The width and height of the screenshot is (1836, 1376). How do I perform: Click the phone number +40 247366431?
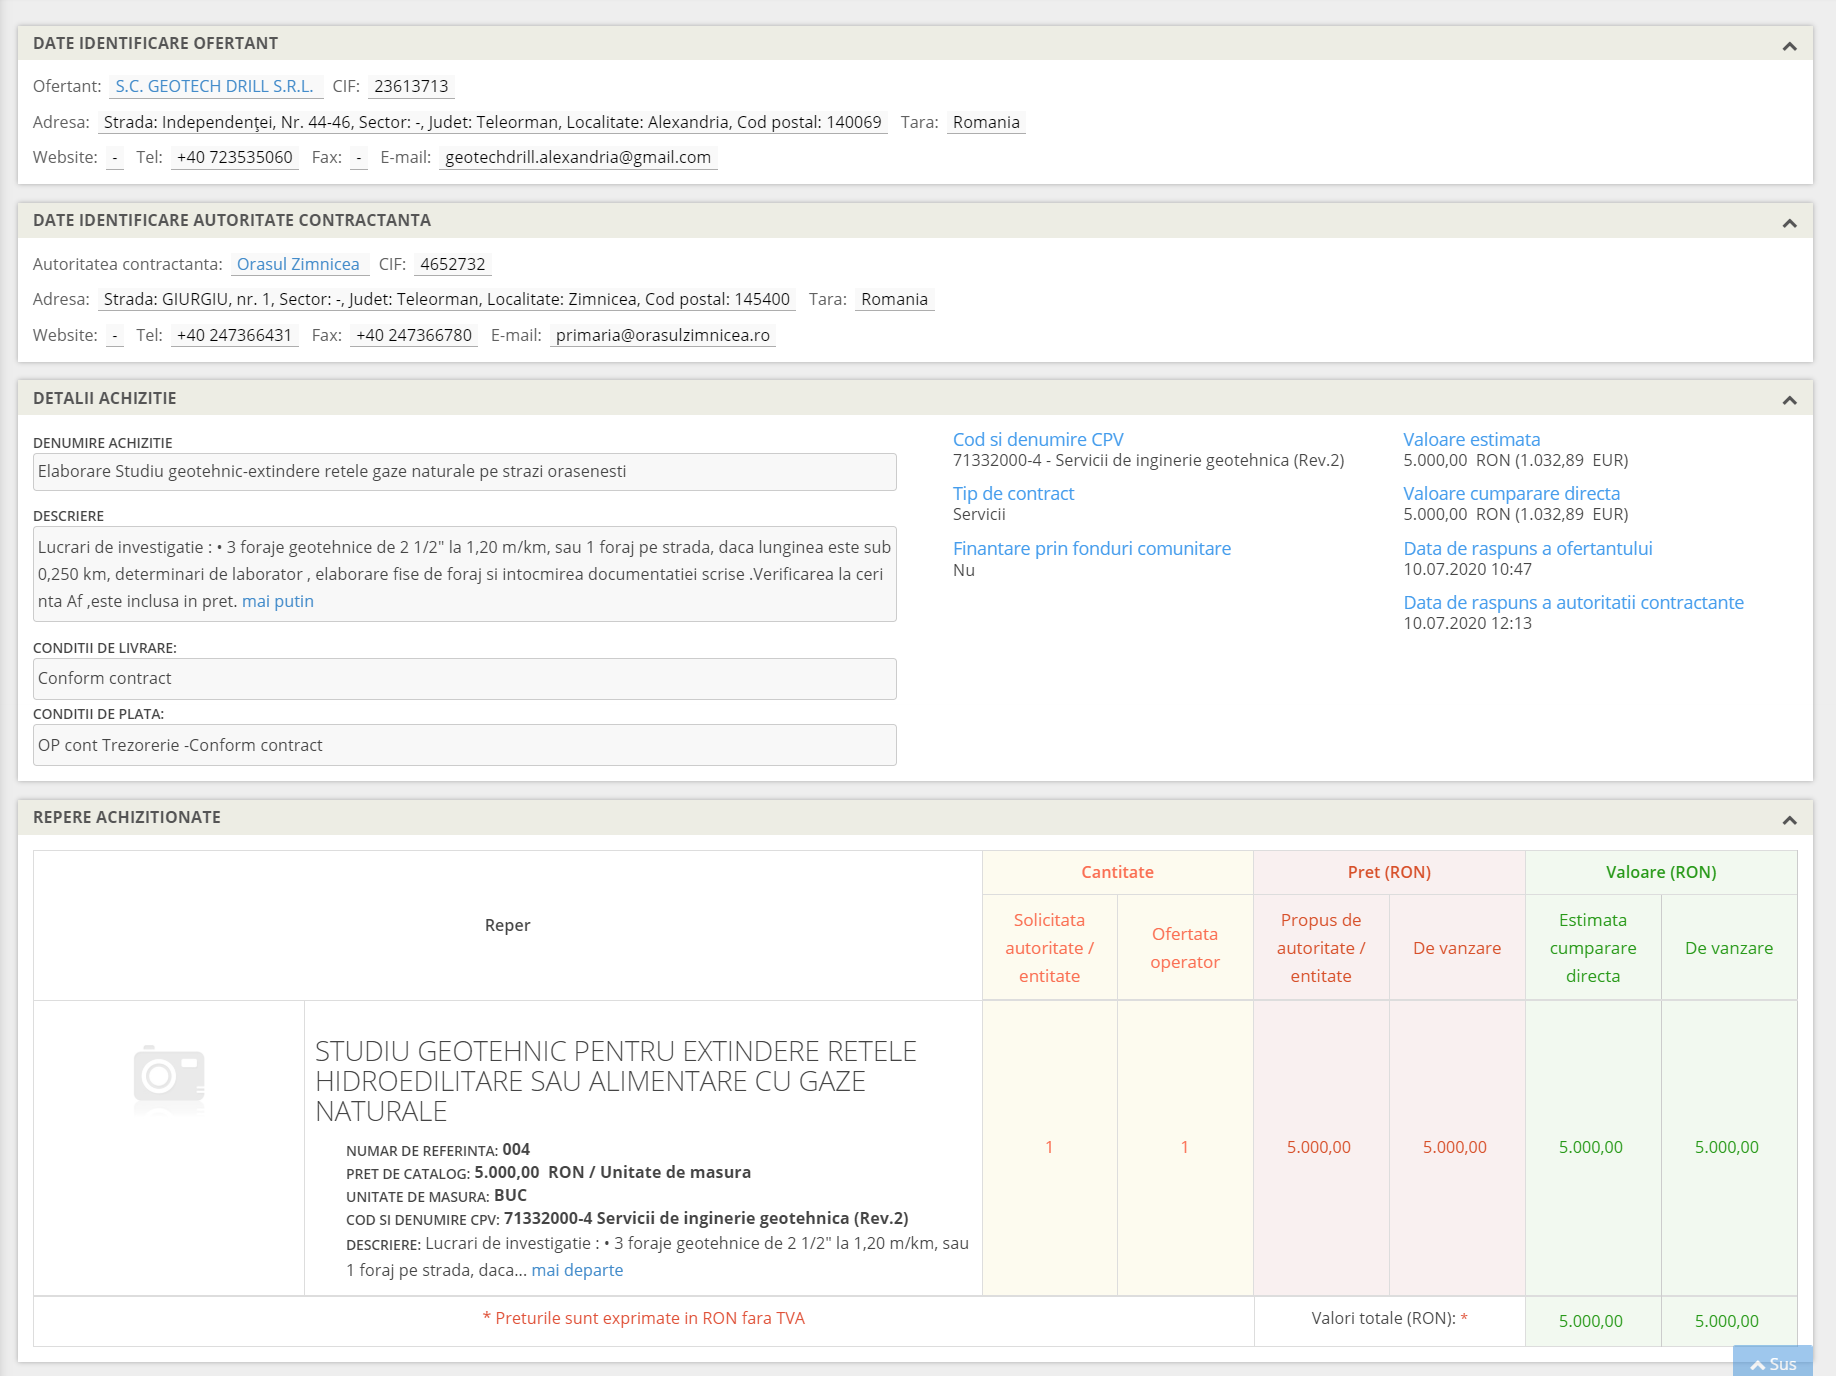point(234,335)
